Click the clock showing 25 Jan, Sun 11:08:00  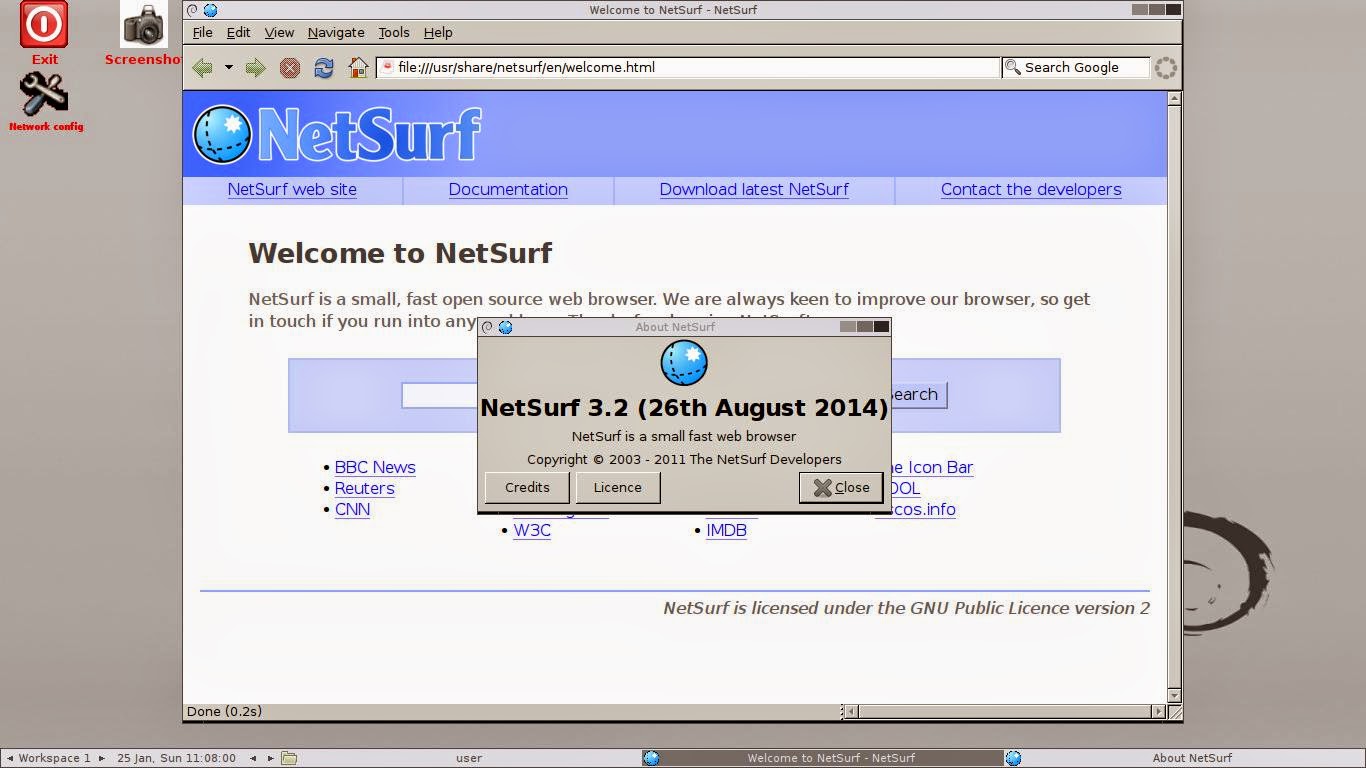[x=176, y=758]
